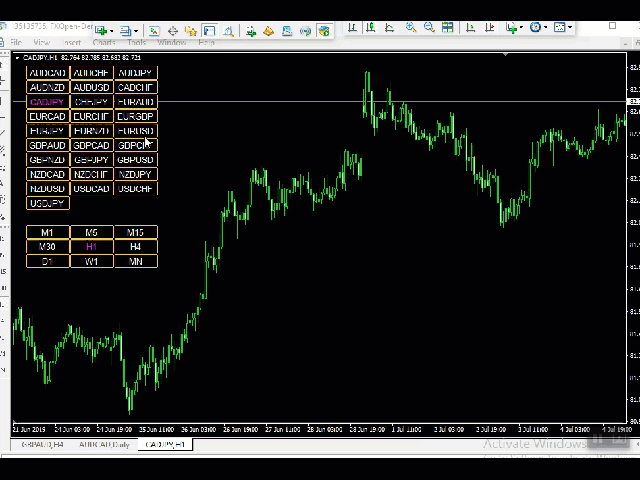
Task: Click the Zoom Out magnifier icon
Action: 429,27
